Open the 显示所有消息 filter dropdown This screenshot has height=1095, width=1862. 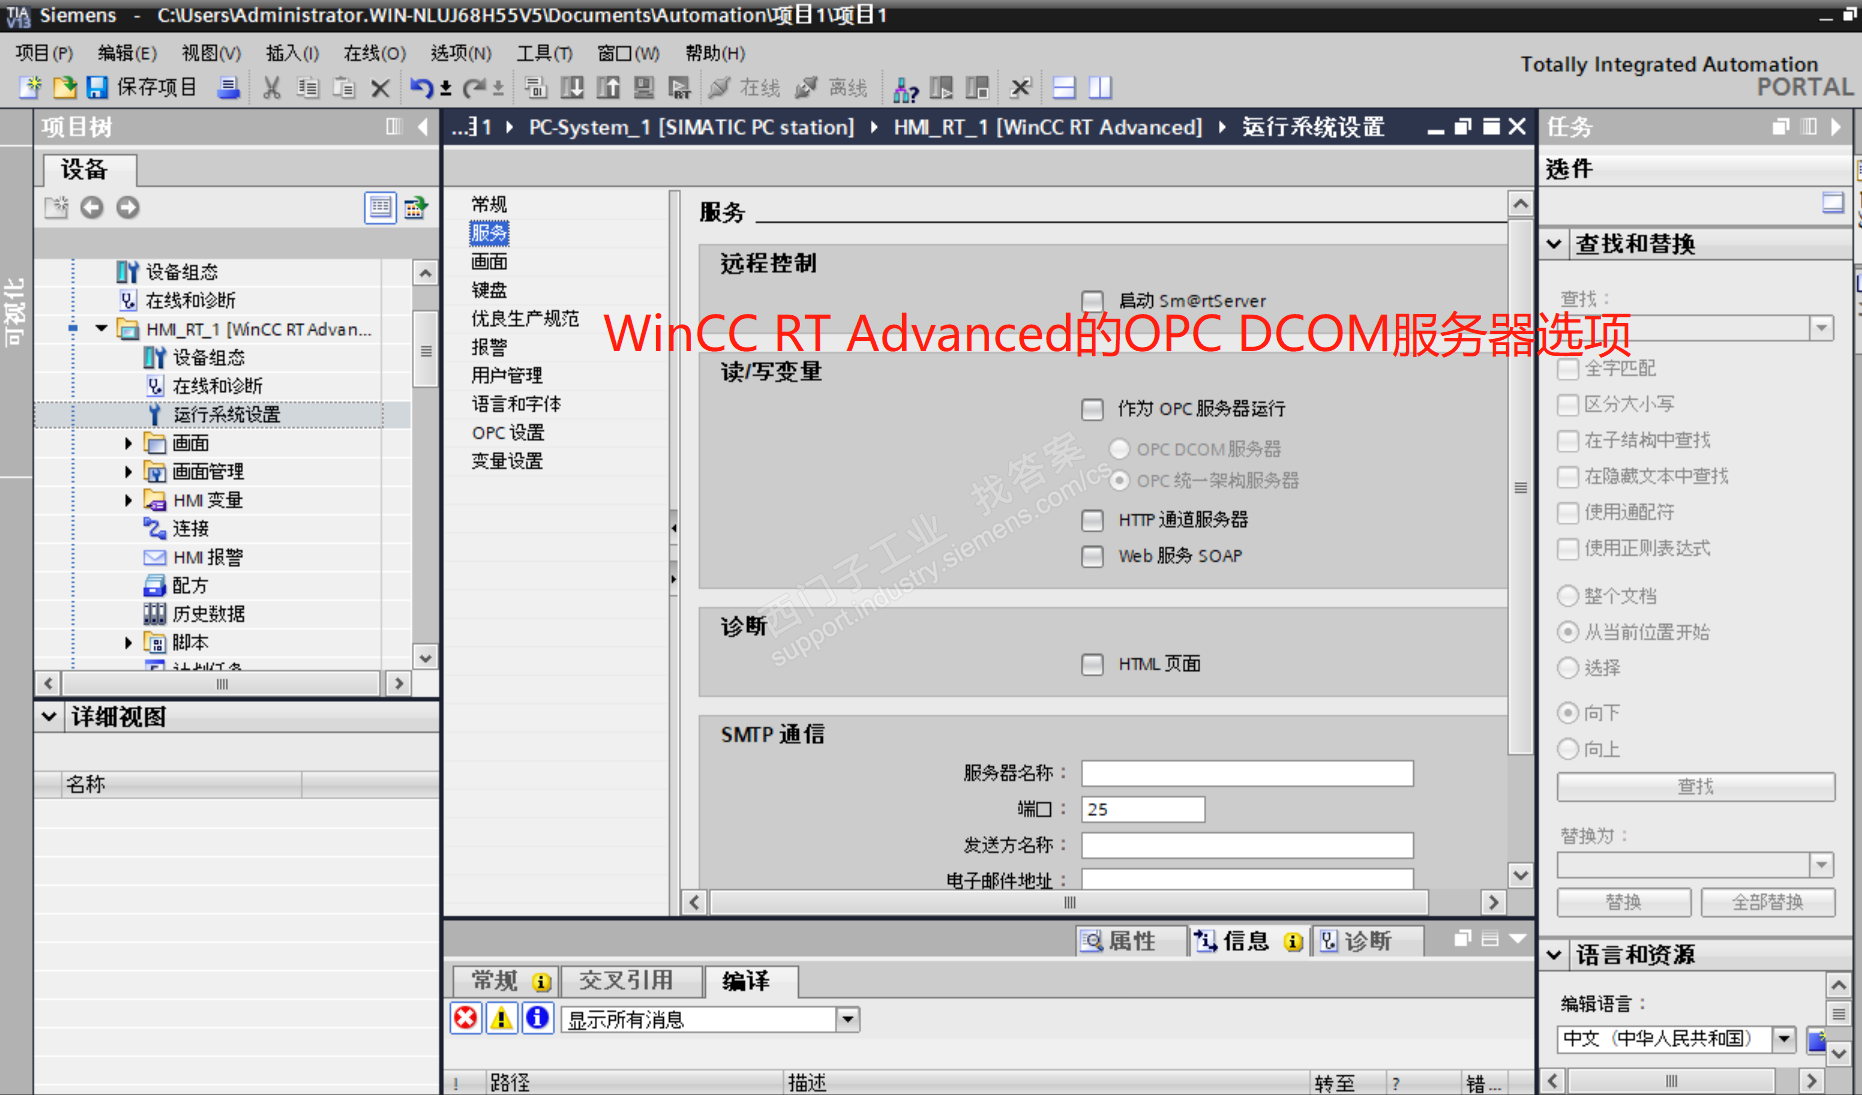(x=848, y=1019)
